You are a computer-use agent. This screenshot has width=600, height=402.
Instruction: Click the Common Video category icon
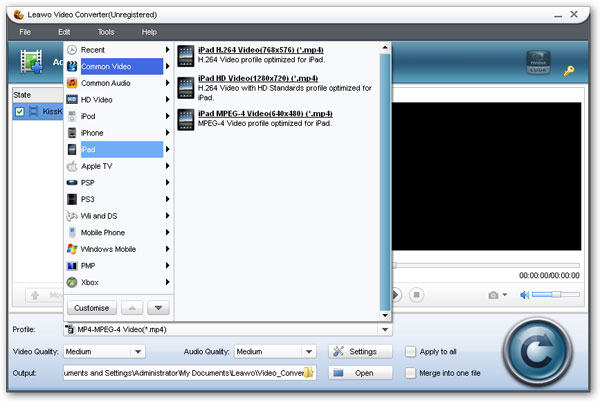pos(72,67)
